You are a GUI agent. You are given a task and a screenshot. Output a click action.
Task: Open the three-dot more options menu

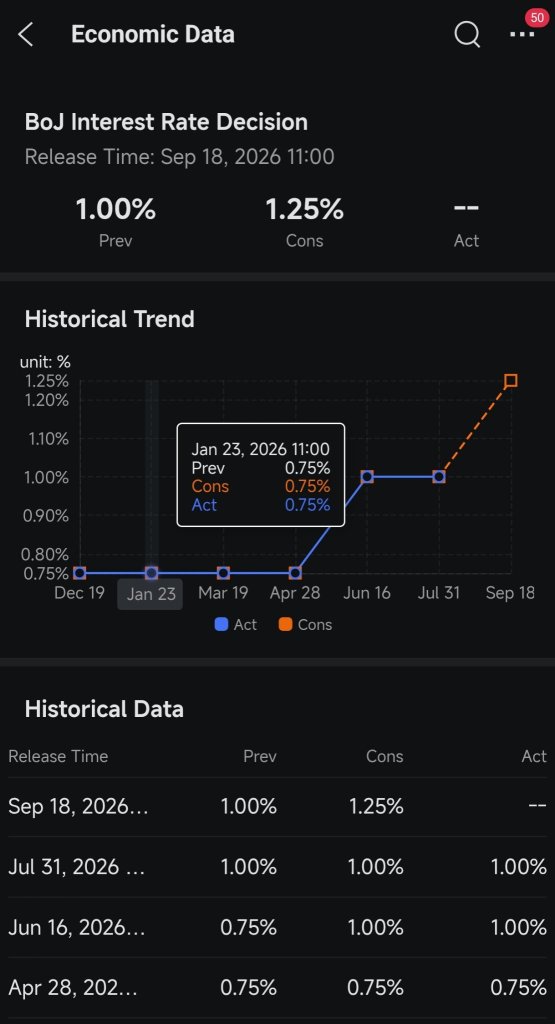(522, 35)
